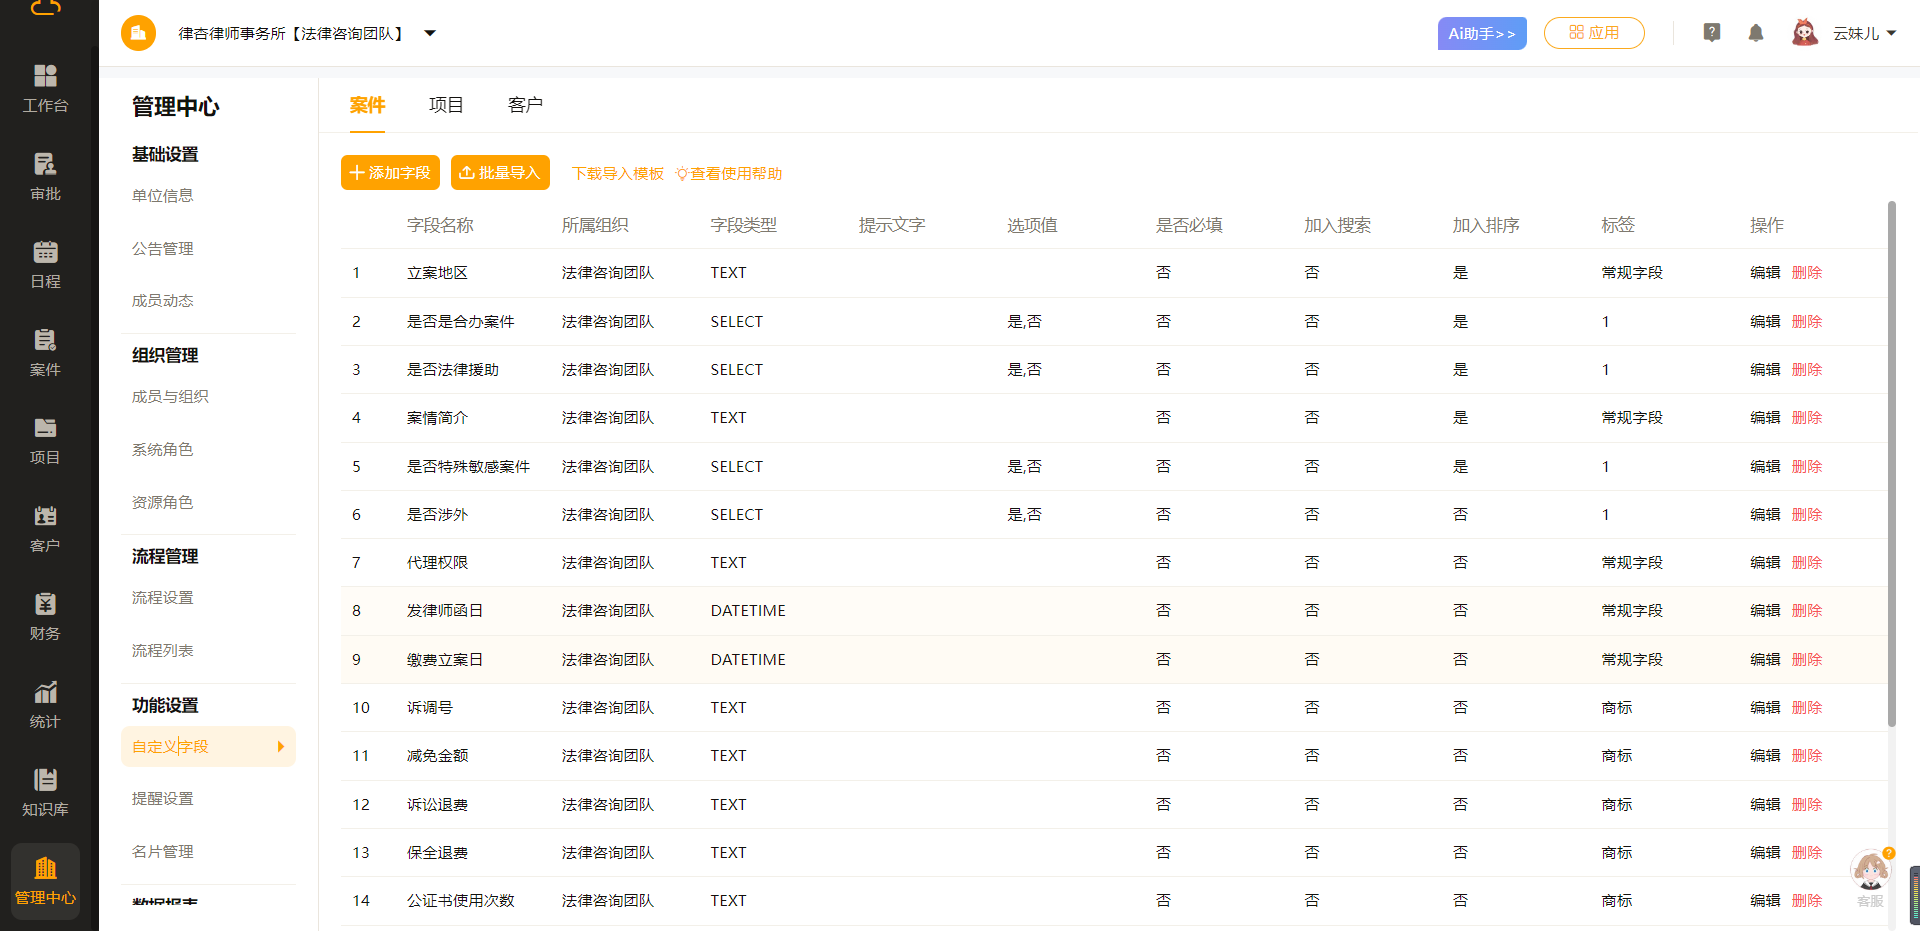
Task: Click the 添加字段 button
Action: 390,172
